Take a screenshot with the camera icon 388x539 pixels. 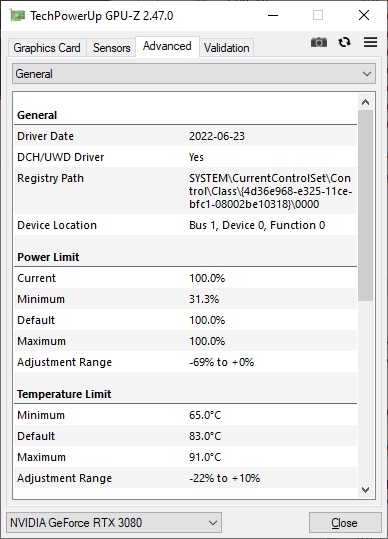pyautogui.click(x=319, y=42)
